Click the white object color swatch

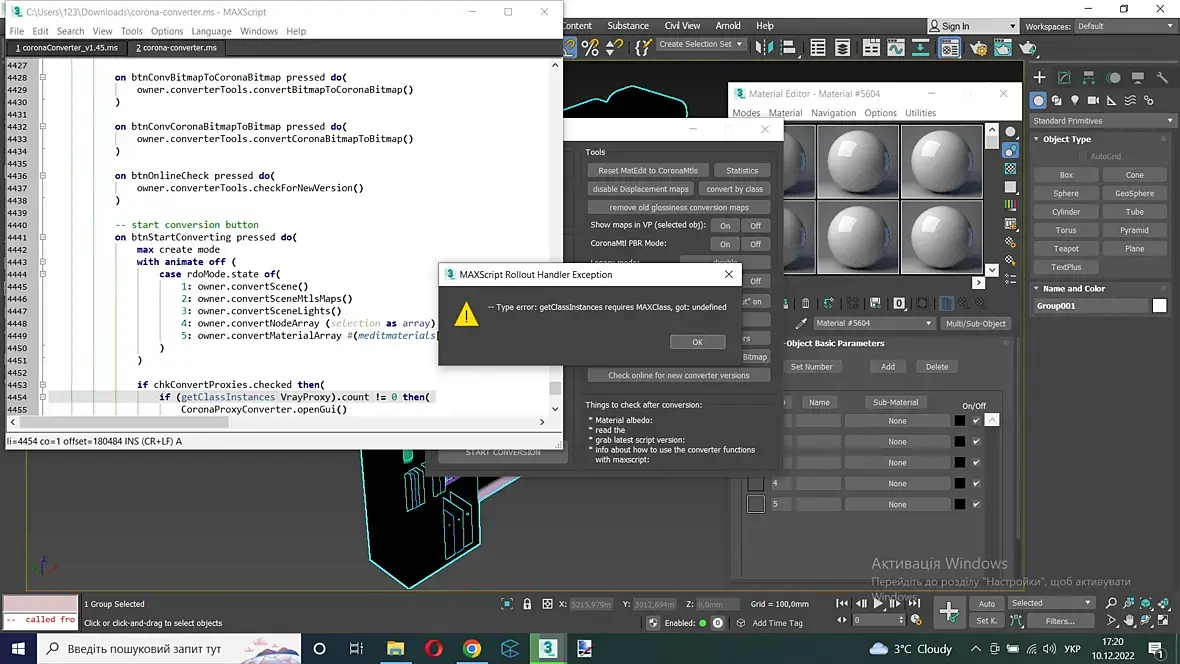pyautogui.click(x=1159, y=306)
